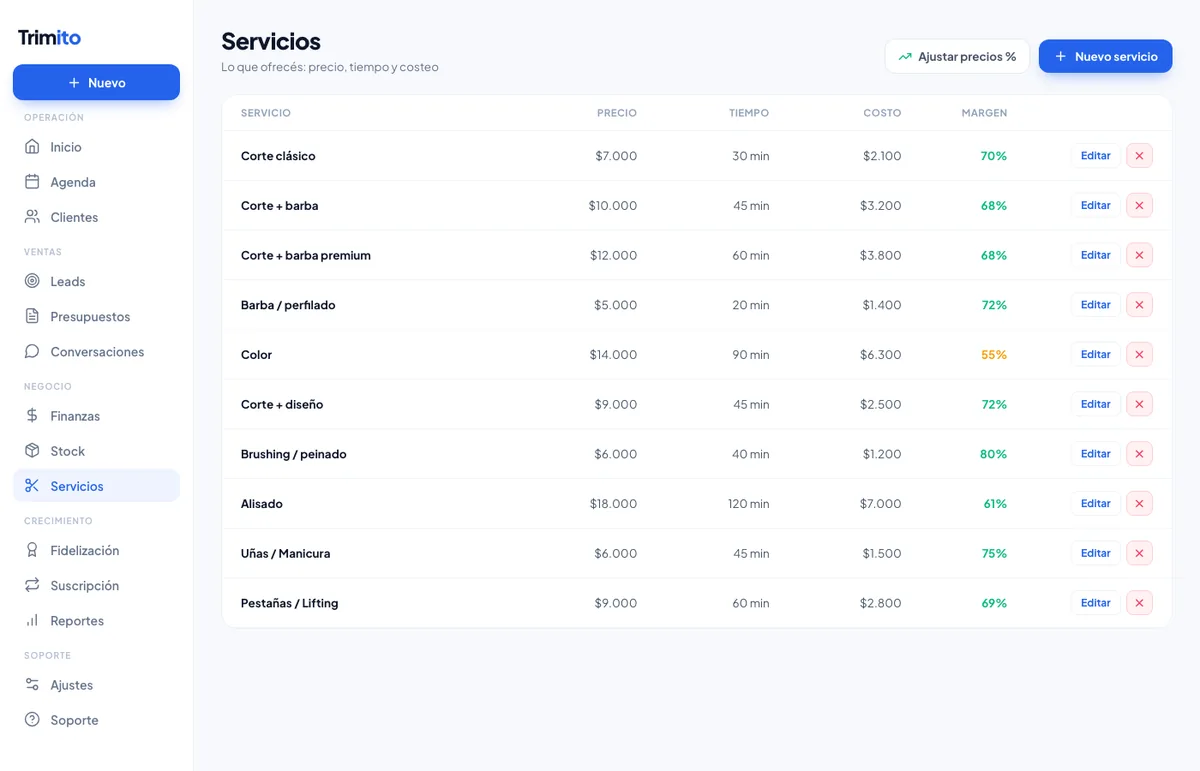Click the Stock box icon
The image size is (1200, 771).
point(32,451)
